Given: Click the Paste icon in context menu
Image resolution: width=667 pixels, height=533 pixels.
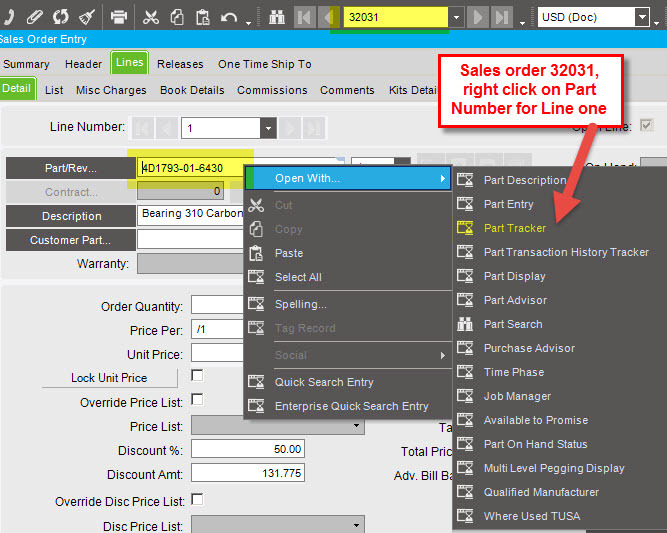Looking at the screenshot, I should point(256,253).
